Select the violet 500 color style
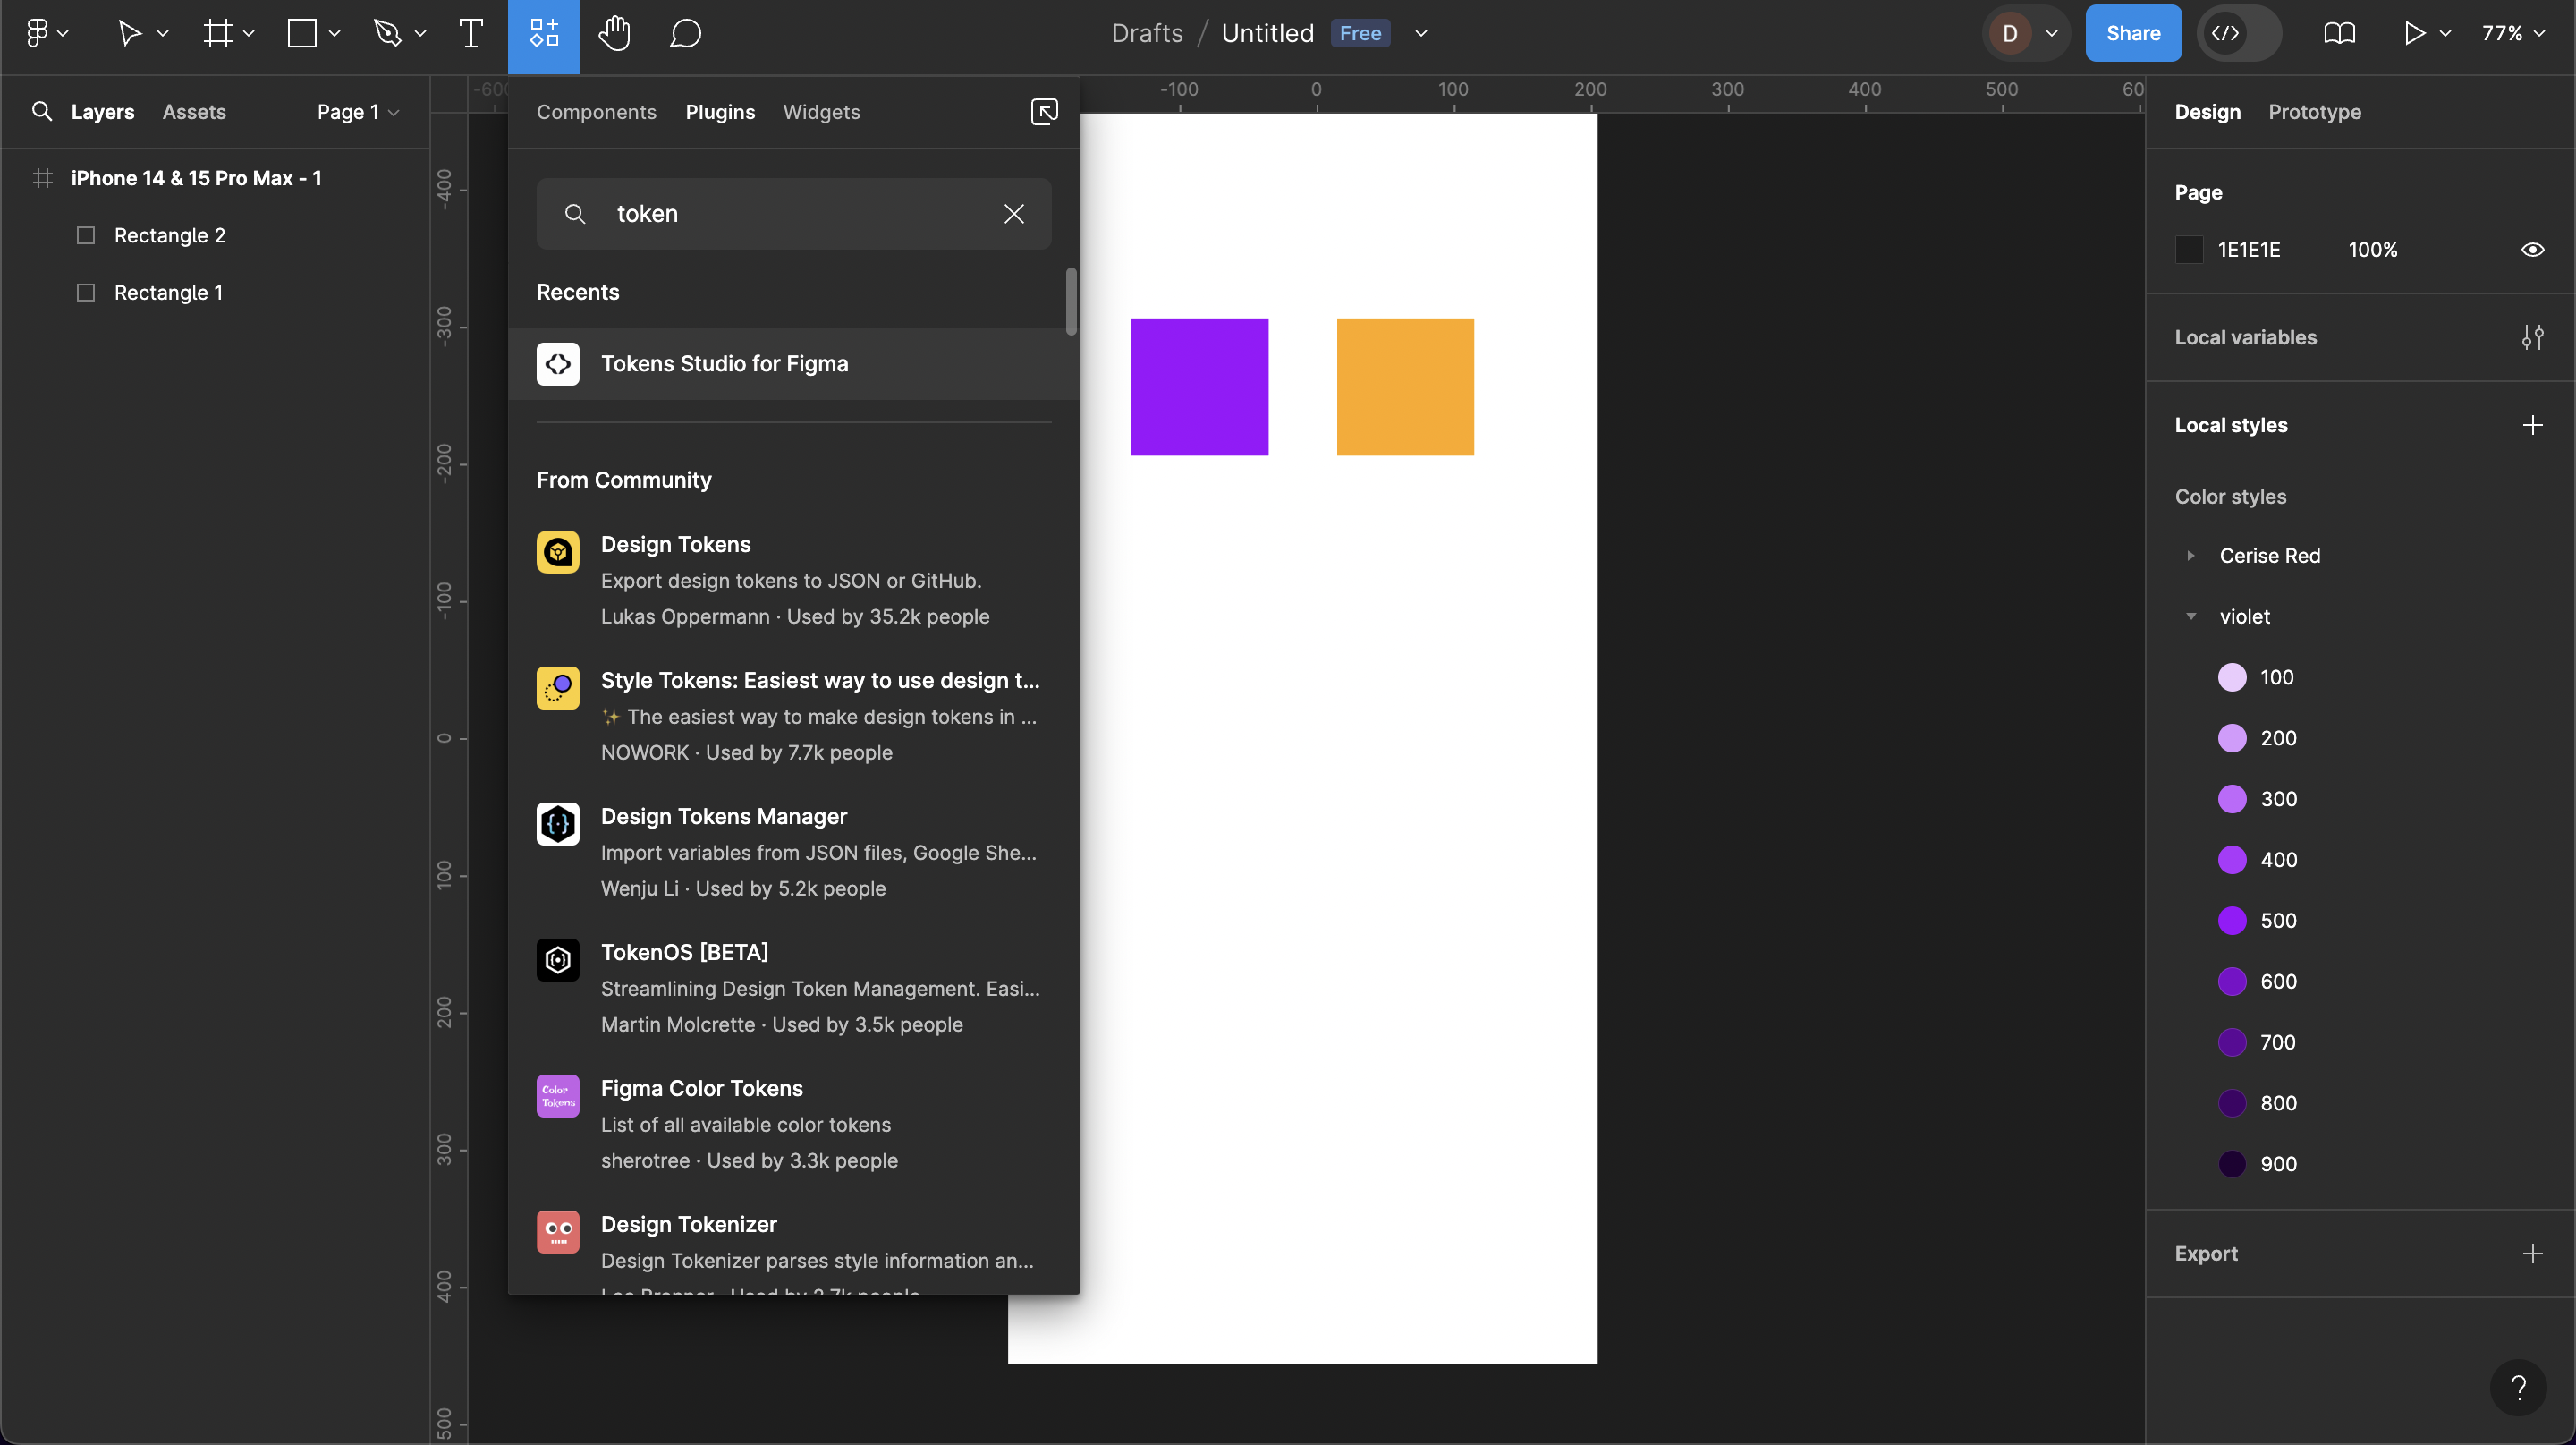 coord(2277,921)
